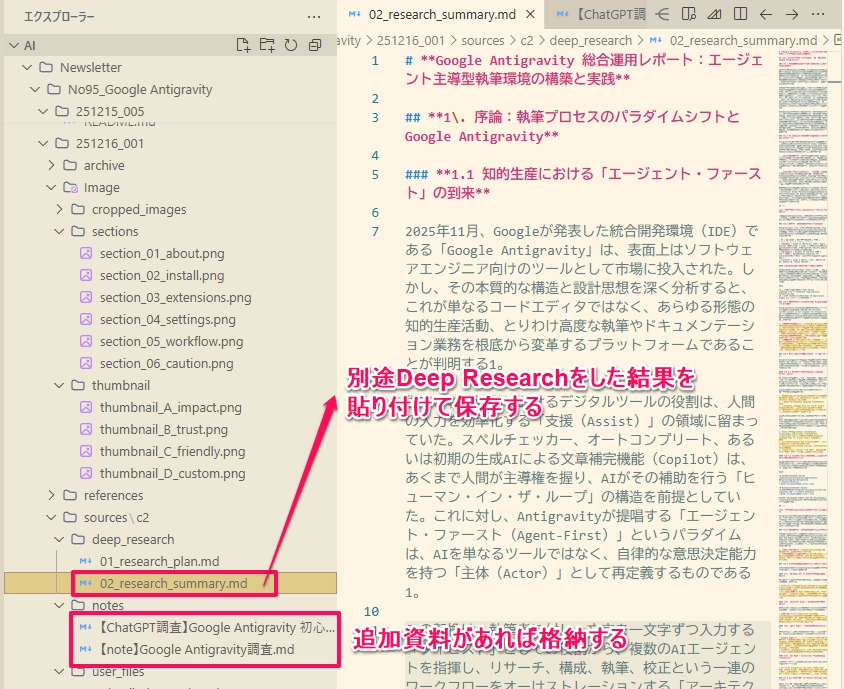Click deep_research in the breadcrumb

(590, 40)
